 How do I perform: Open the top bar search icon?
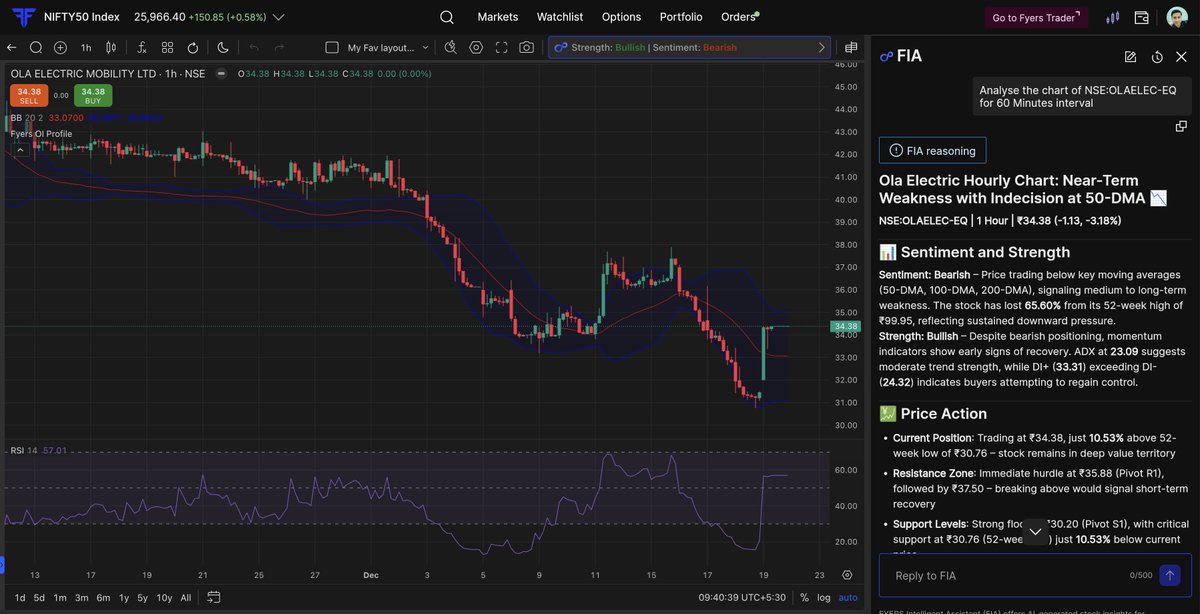(x=446, y=17)
